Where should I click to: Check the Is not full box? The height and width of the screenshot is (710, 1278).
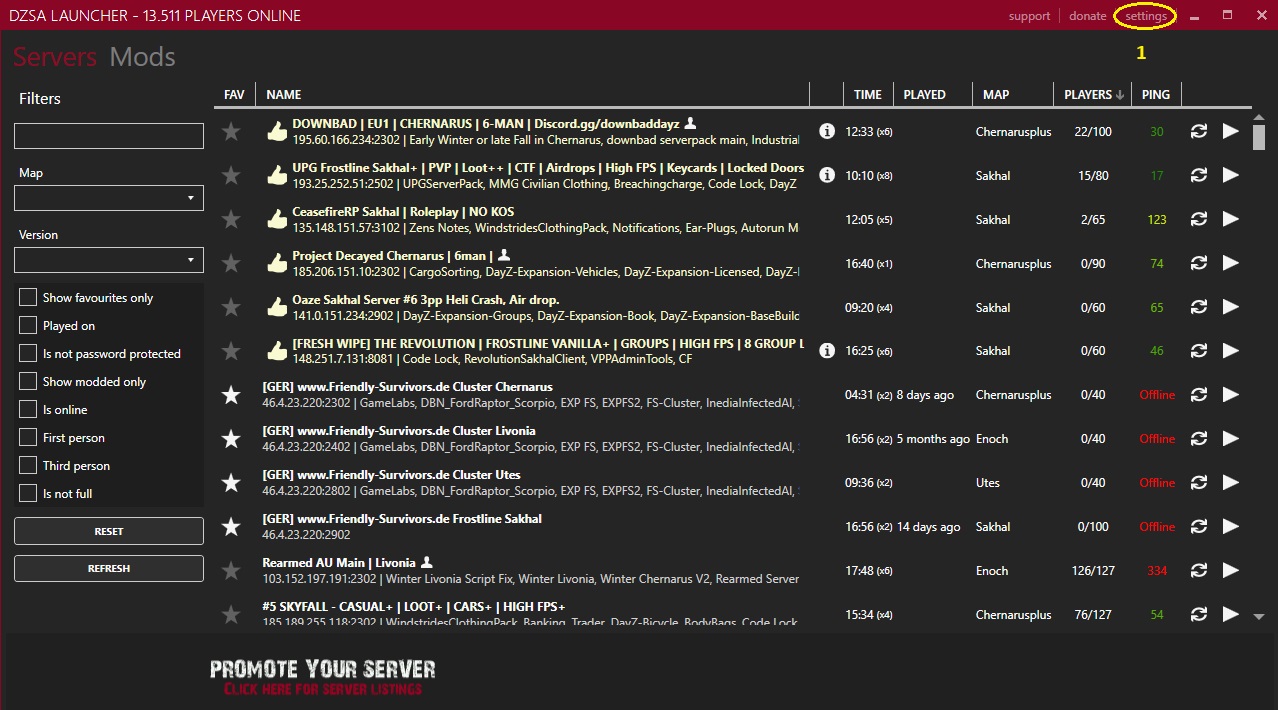tap(28, 493)
